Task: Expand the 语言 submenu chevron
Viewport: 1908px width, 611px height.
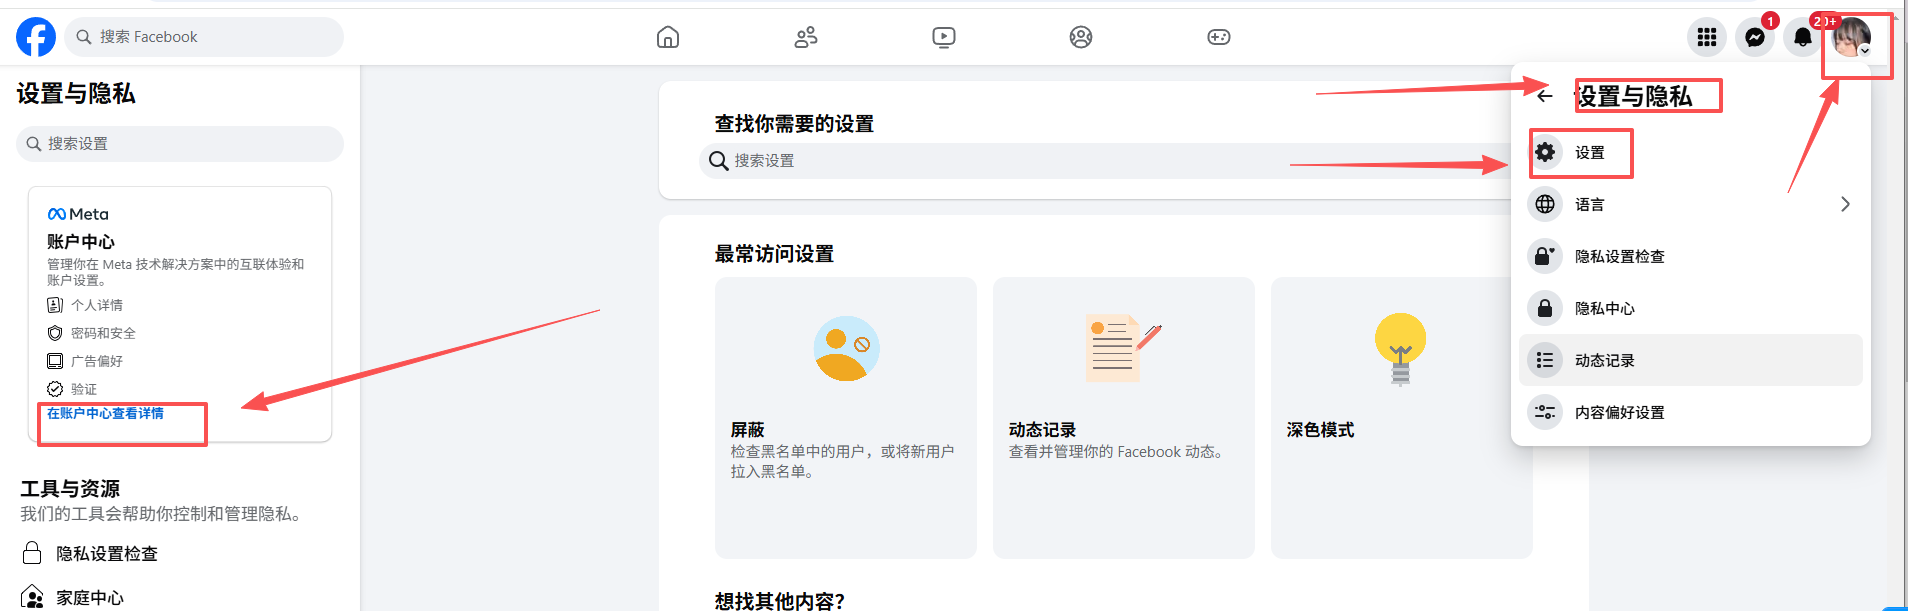Action: point(1845,204)
